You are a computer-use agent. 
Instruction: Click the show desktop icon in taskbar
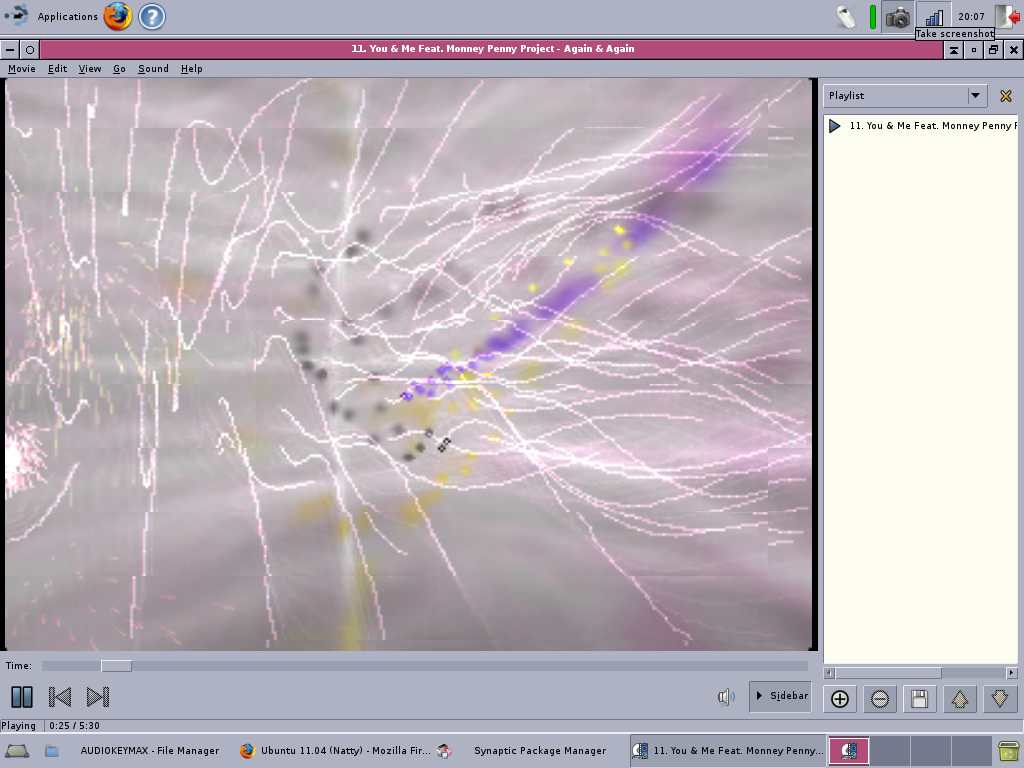pos(18,751)
